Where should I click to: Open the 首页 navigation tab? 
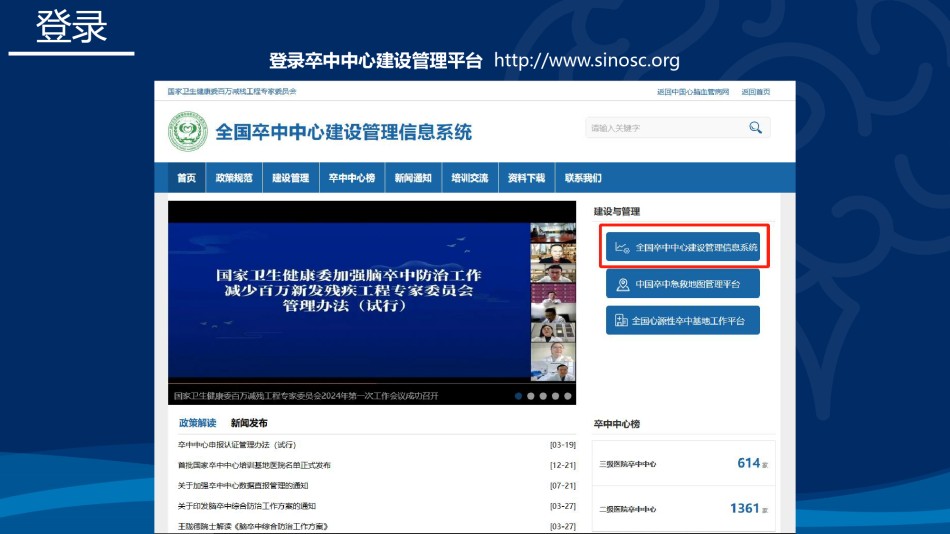click(187, 178)
